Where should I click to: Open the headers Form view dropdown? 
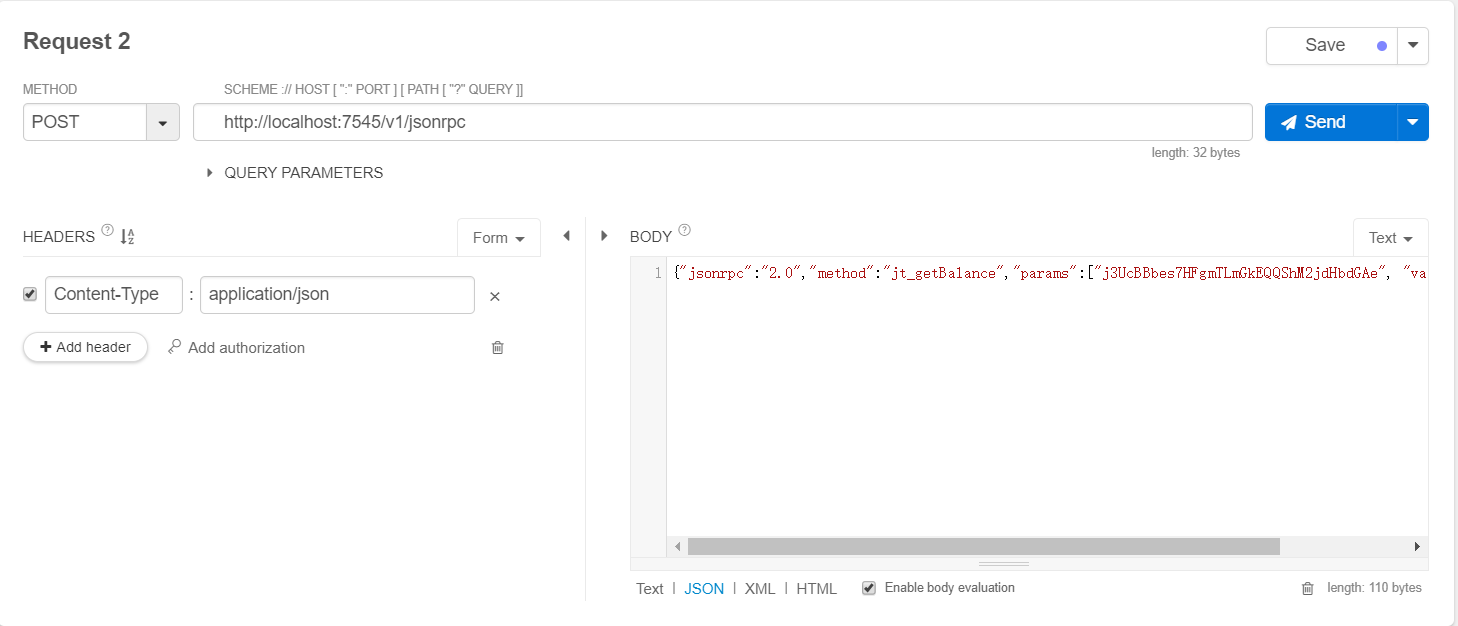coord(498,238)
